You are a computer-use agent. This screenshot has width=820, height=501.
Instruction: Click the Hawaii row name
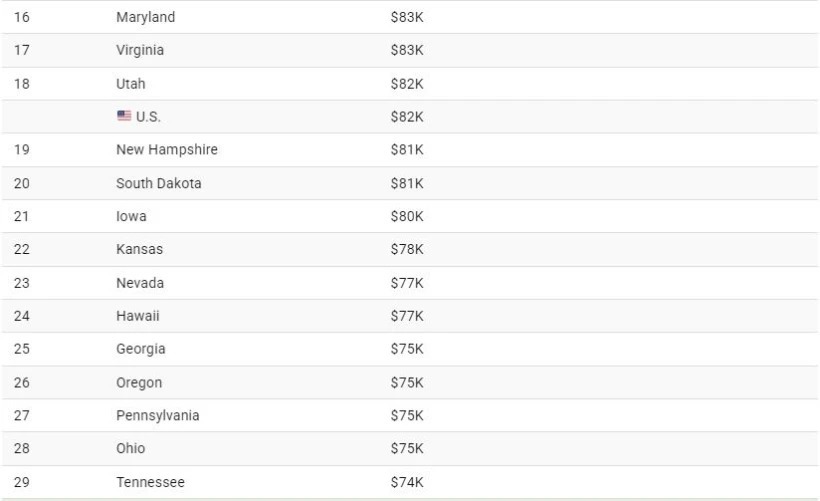click(x=138, y=316)
